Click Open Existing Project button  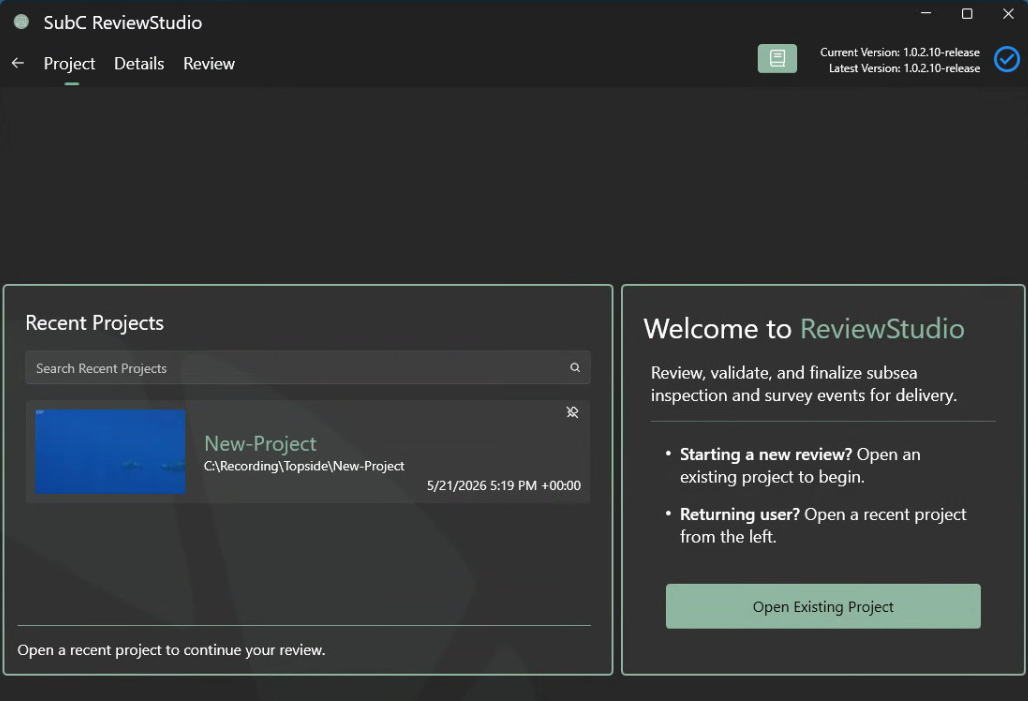pos(823,606)
